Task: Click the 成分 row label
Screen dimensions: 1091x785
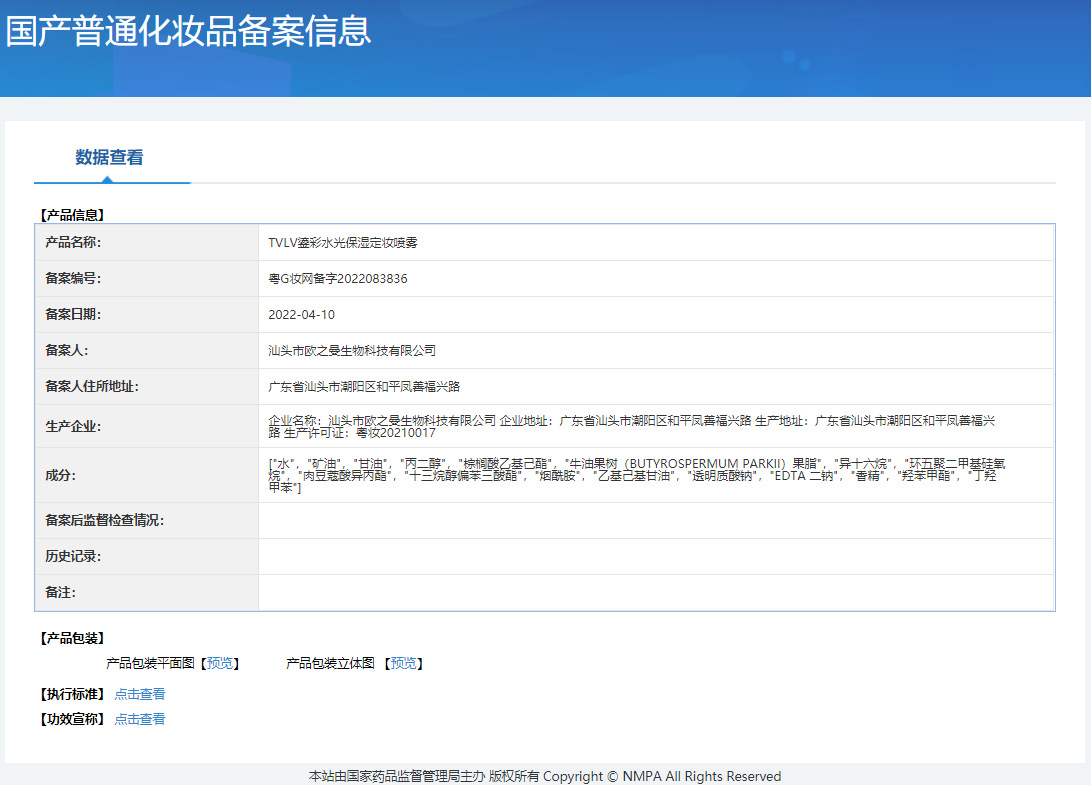Action: coord(61,475)
